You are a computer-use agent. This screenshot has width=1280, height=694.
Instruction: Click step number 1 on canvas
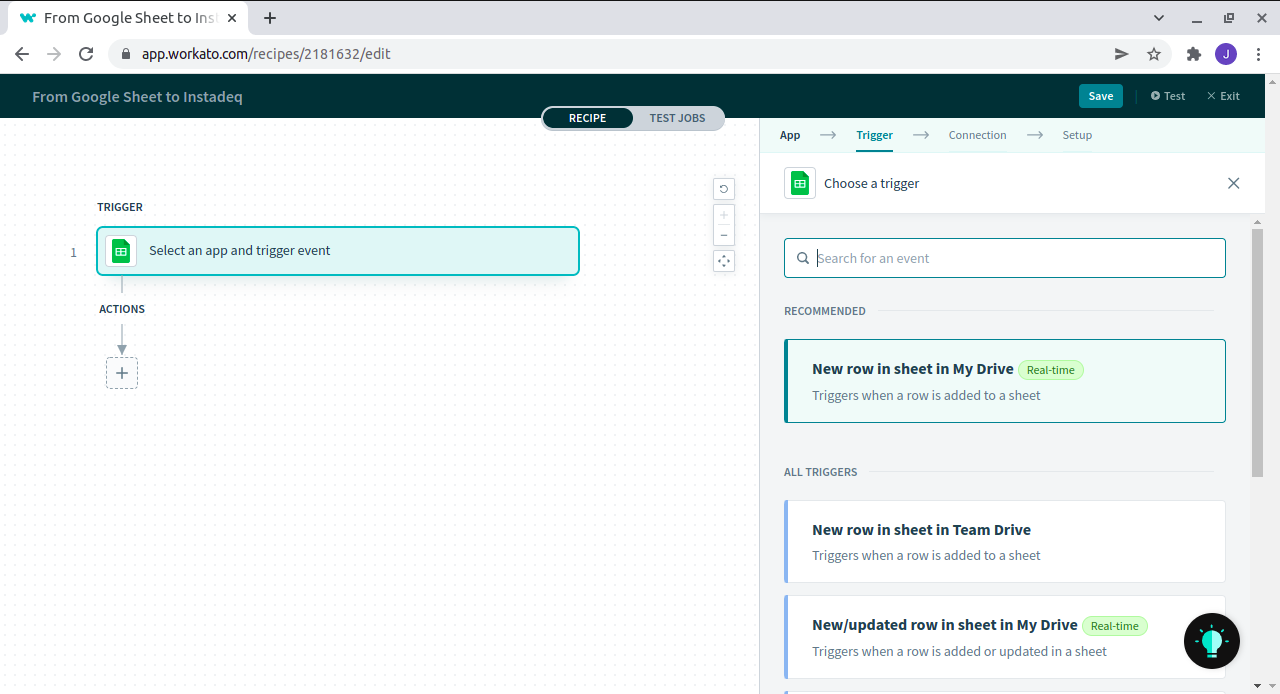[x=73, y=252]
